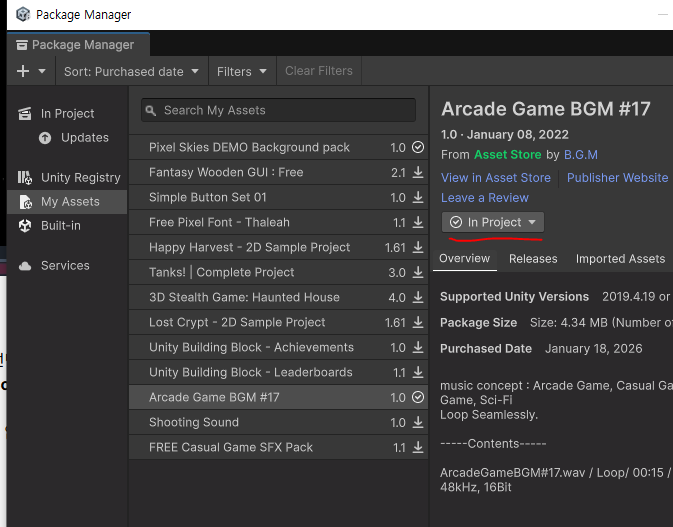Open the Asset Store link

click(x=507, y=154)
